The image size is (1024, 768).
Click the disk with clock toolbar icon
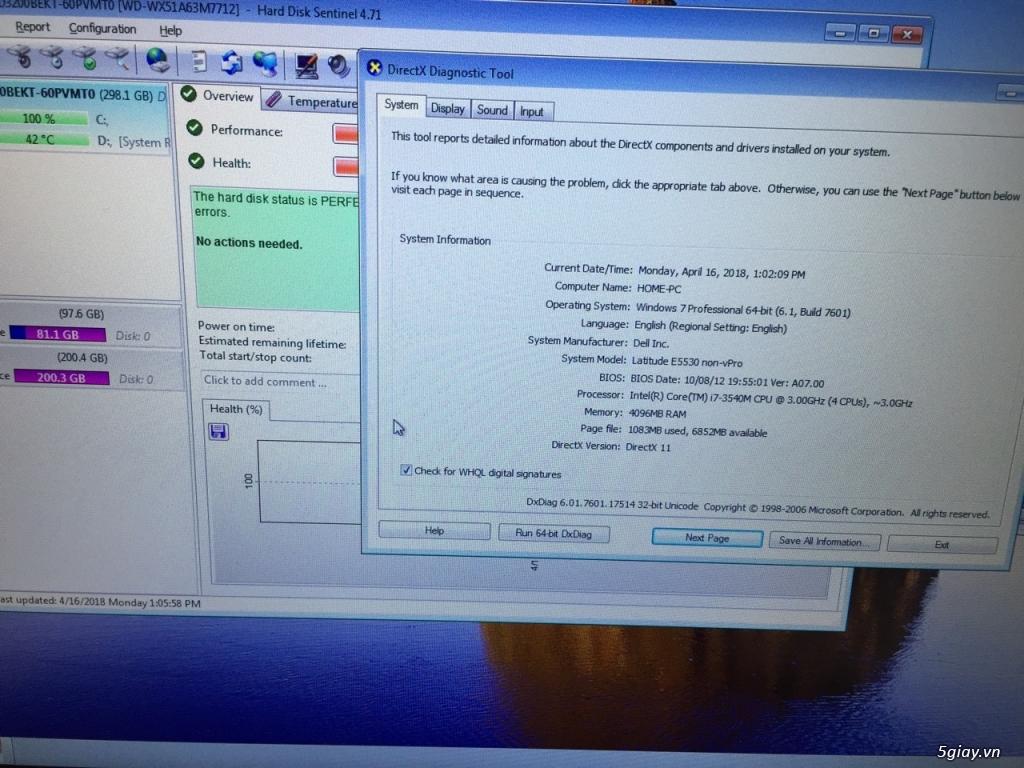coord(53,57)
